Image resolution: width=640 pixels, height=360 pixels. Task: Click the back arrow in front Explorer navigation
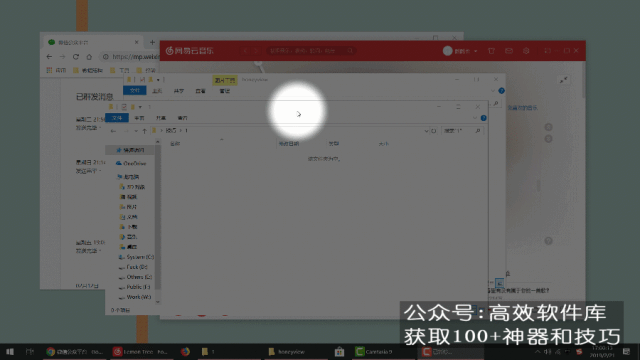113,131
